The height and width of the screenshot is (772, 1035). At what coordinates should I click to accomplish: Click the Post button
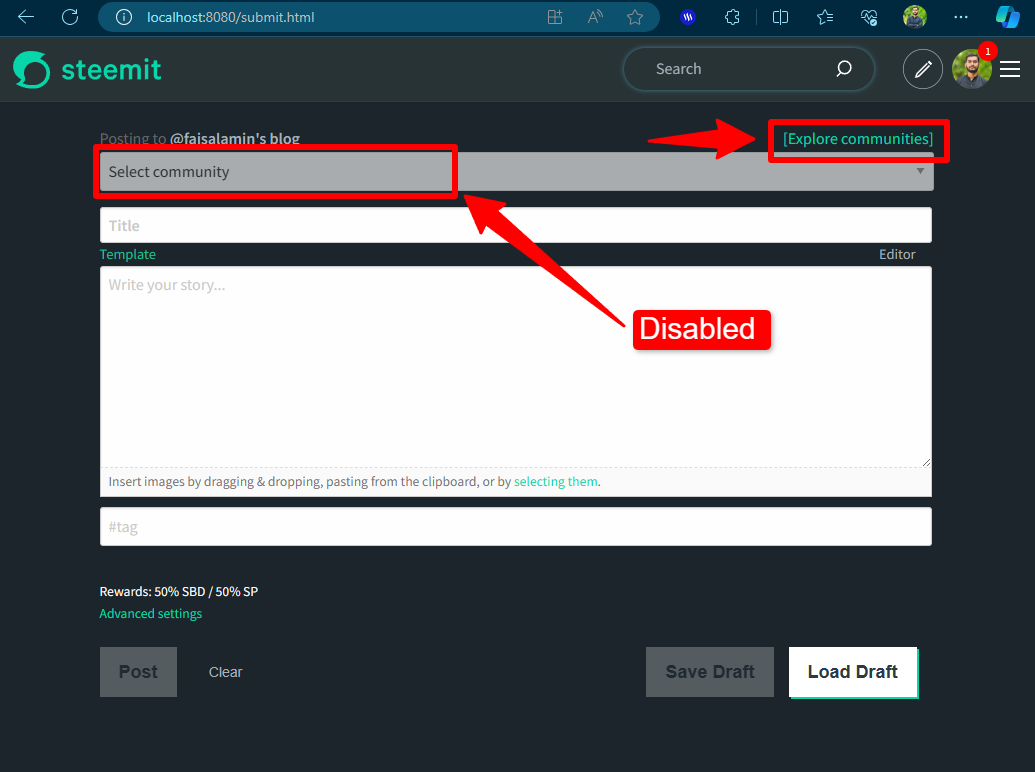point(138,672)
